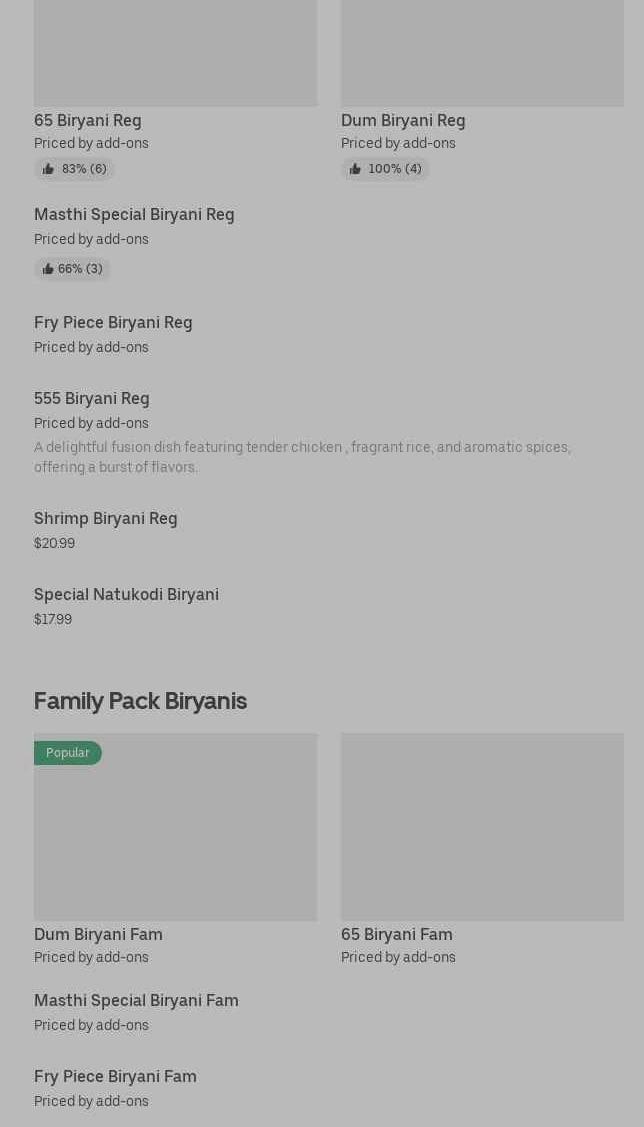644x1127 pixels.
Task: Select the 65 Biryani Reg title
Action: pyautogui.click(x=88, y=120)
